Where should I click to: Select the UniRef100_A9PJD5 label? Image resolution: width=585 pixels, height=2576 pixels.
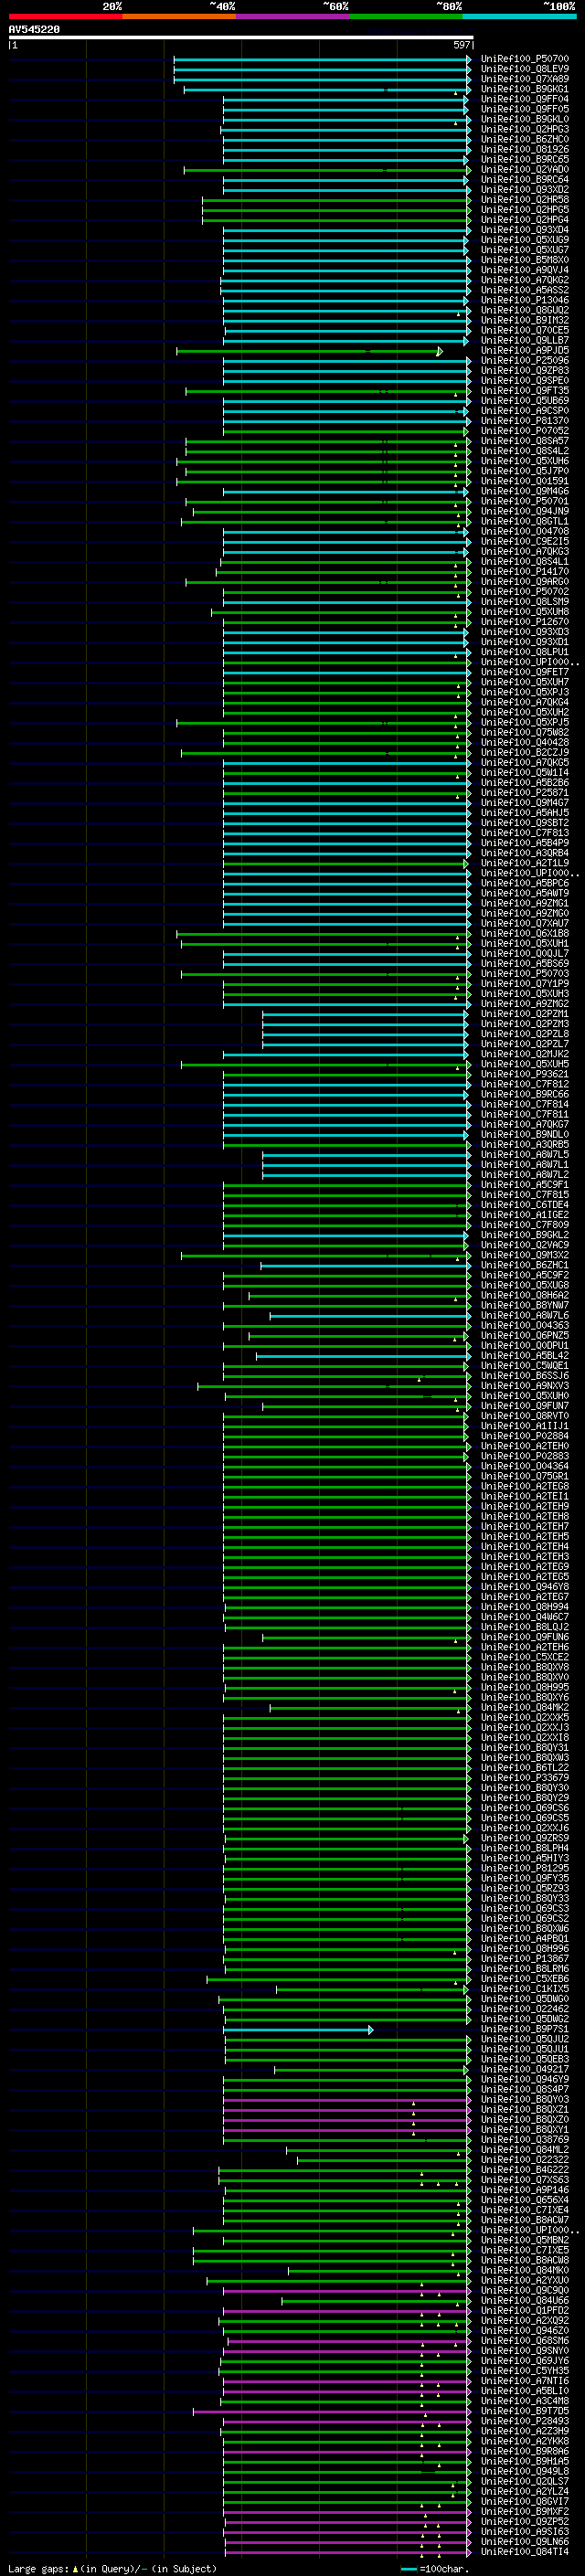pos(525,351)
